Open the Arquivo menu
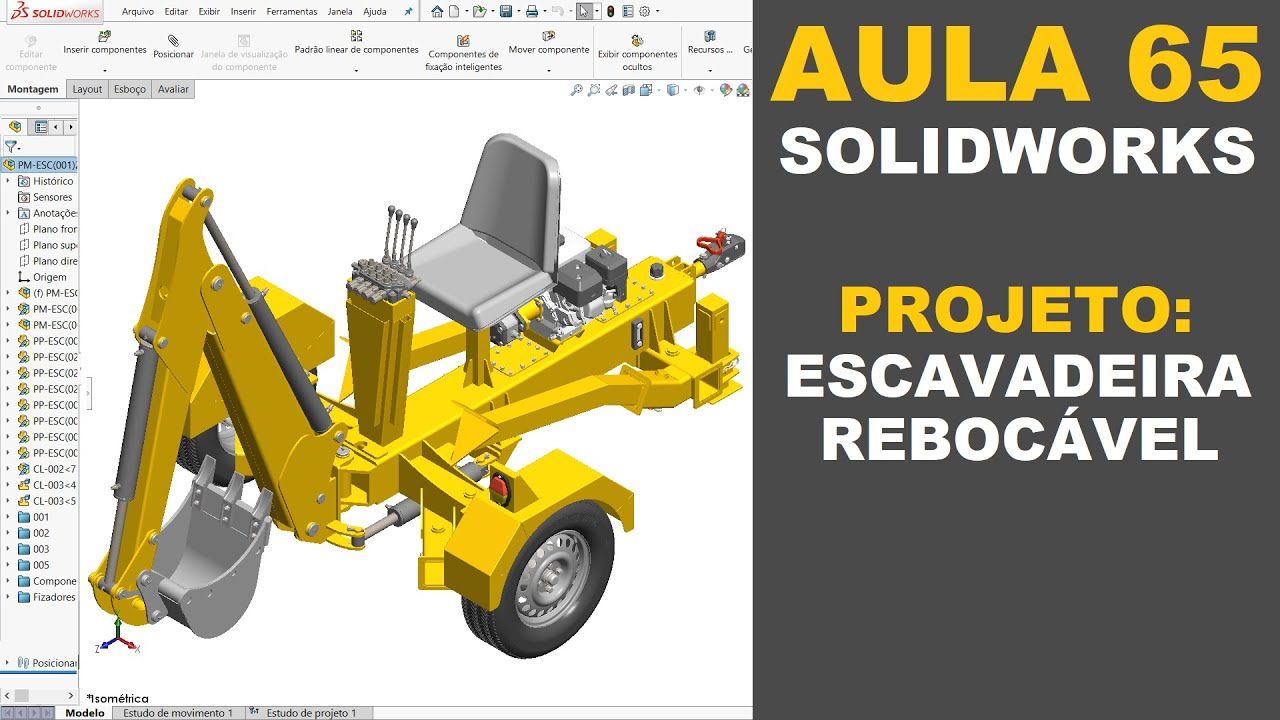 coord(138,12)
